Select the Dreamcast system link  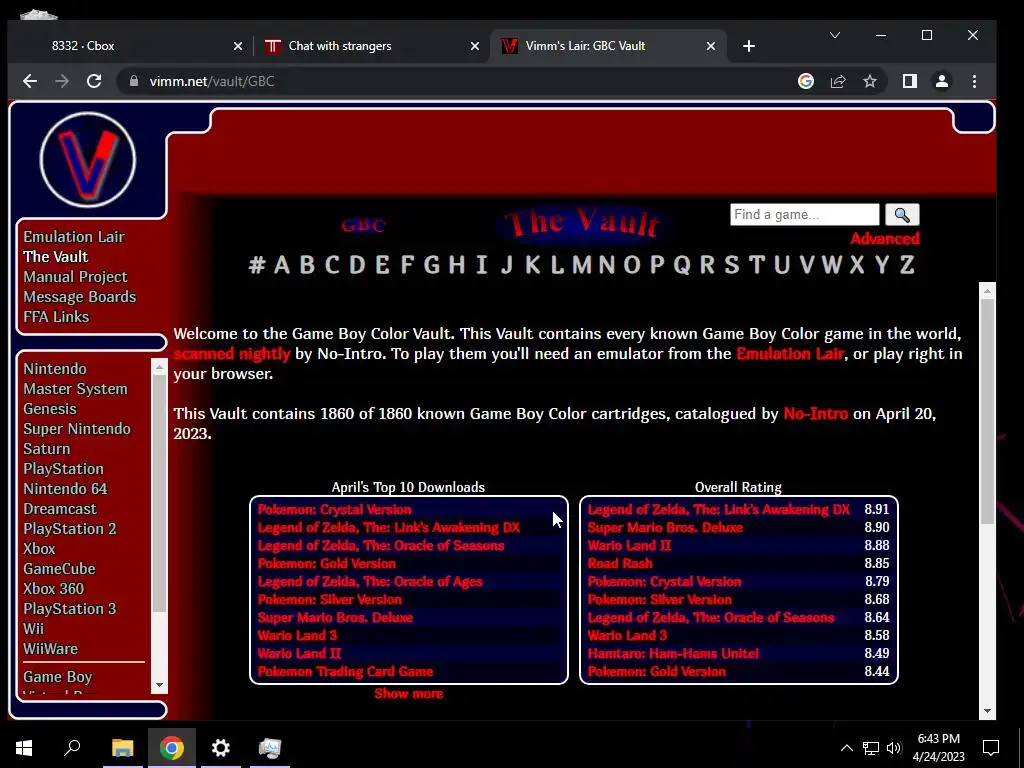tap(60, 509)
